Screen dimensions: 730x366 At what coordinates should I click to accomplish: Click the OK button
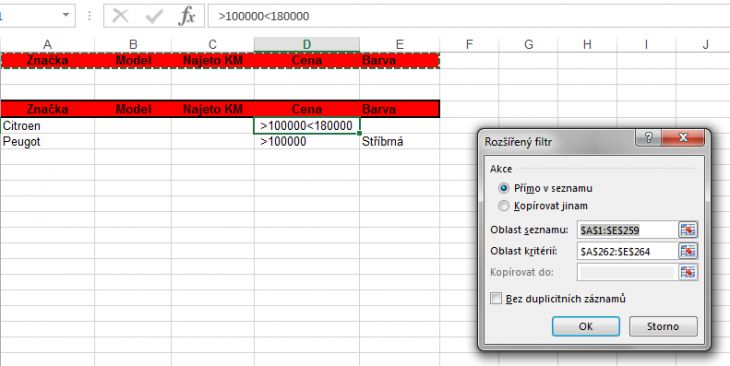pos(586,326)
